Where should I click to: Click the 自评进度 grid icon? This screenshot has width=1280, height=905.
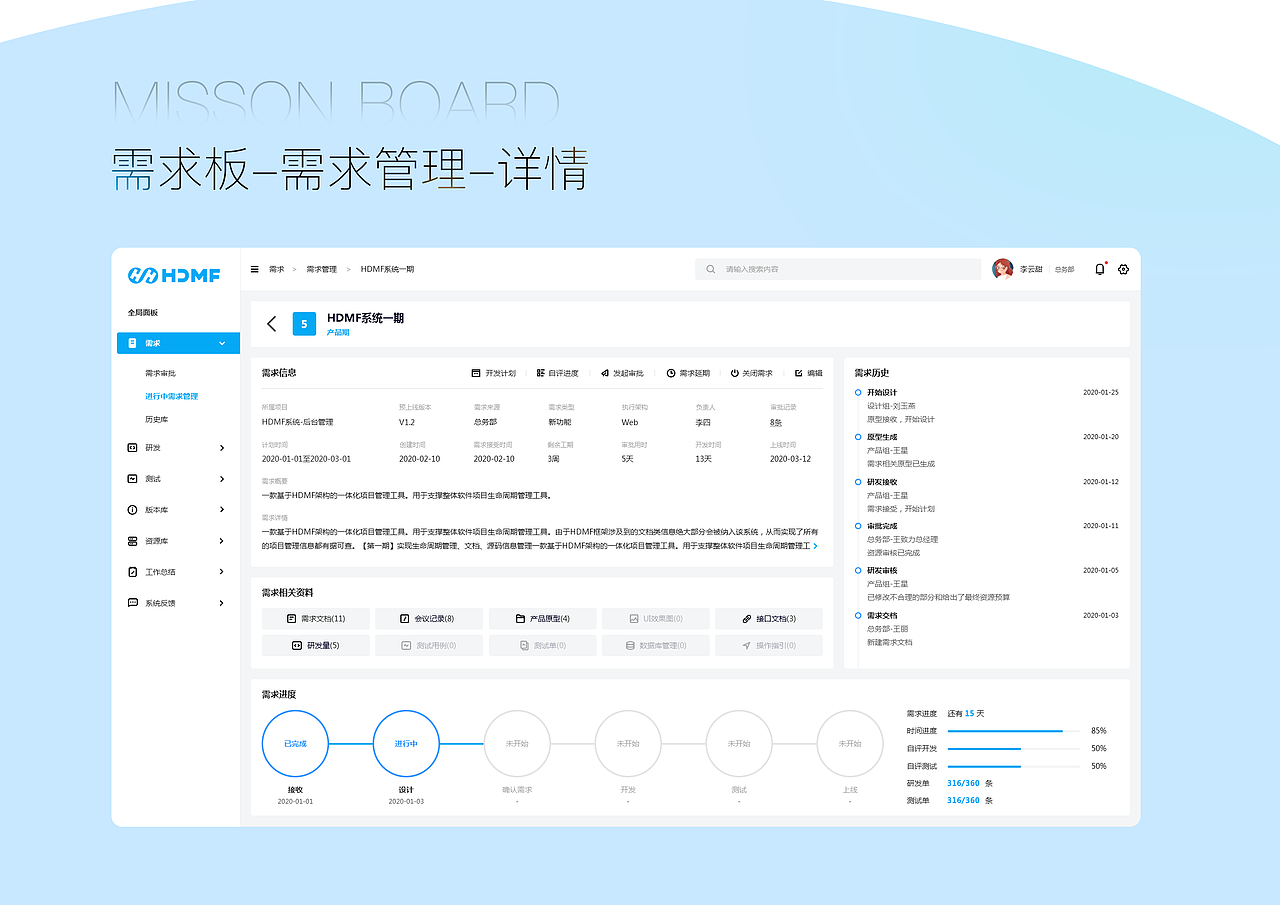click(x=540, y=373)
